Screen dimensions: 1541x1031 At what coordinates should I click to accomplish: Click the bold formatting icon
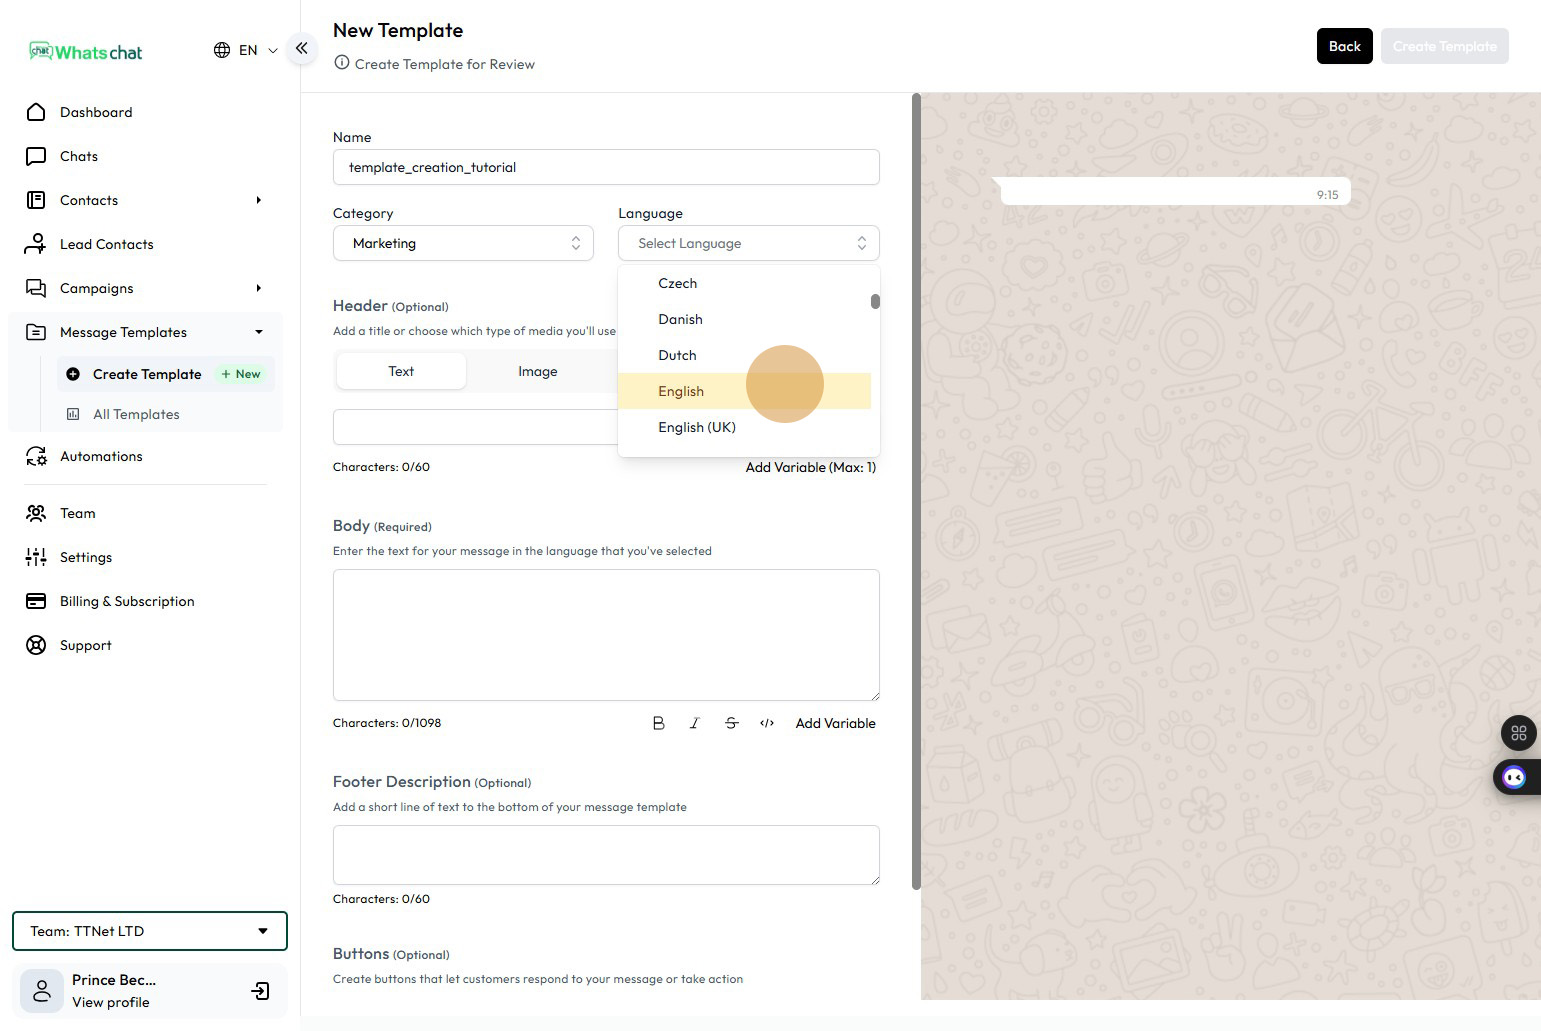pyautogui.click(x=658, y=723)
